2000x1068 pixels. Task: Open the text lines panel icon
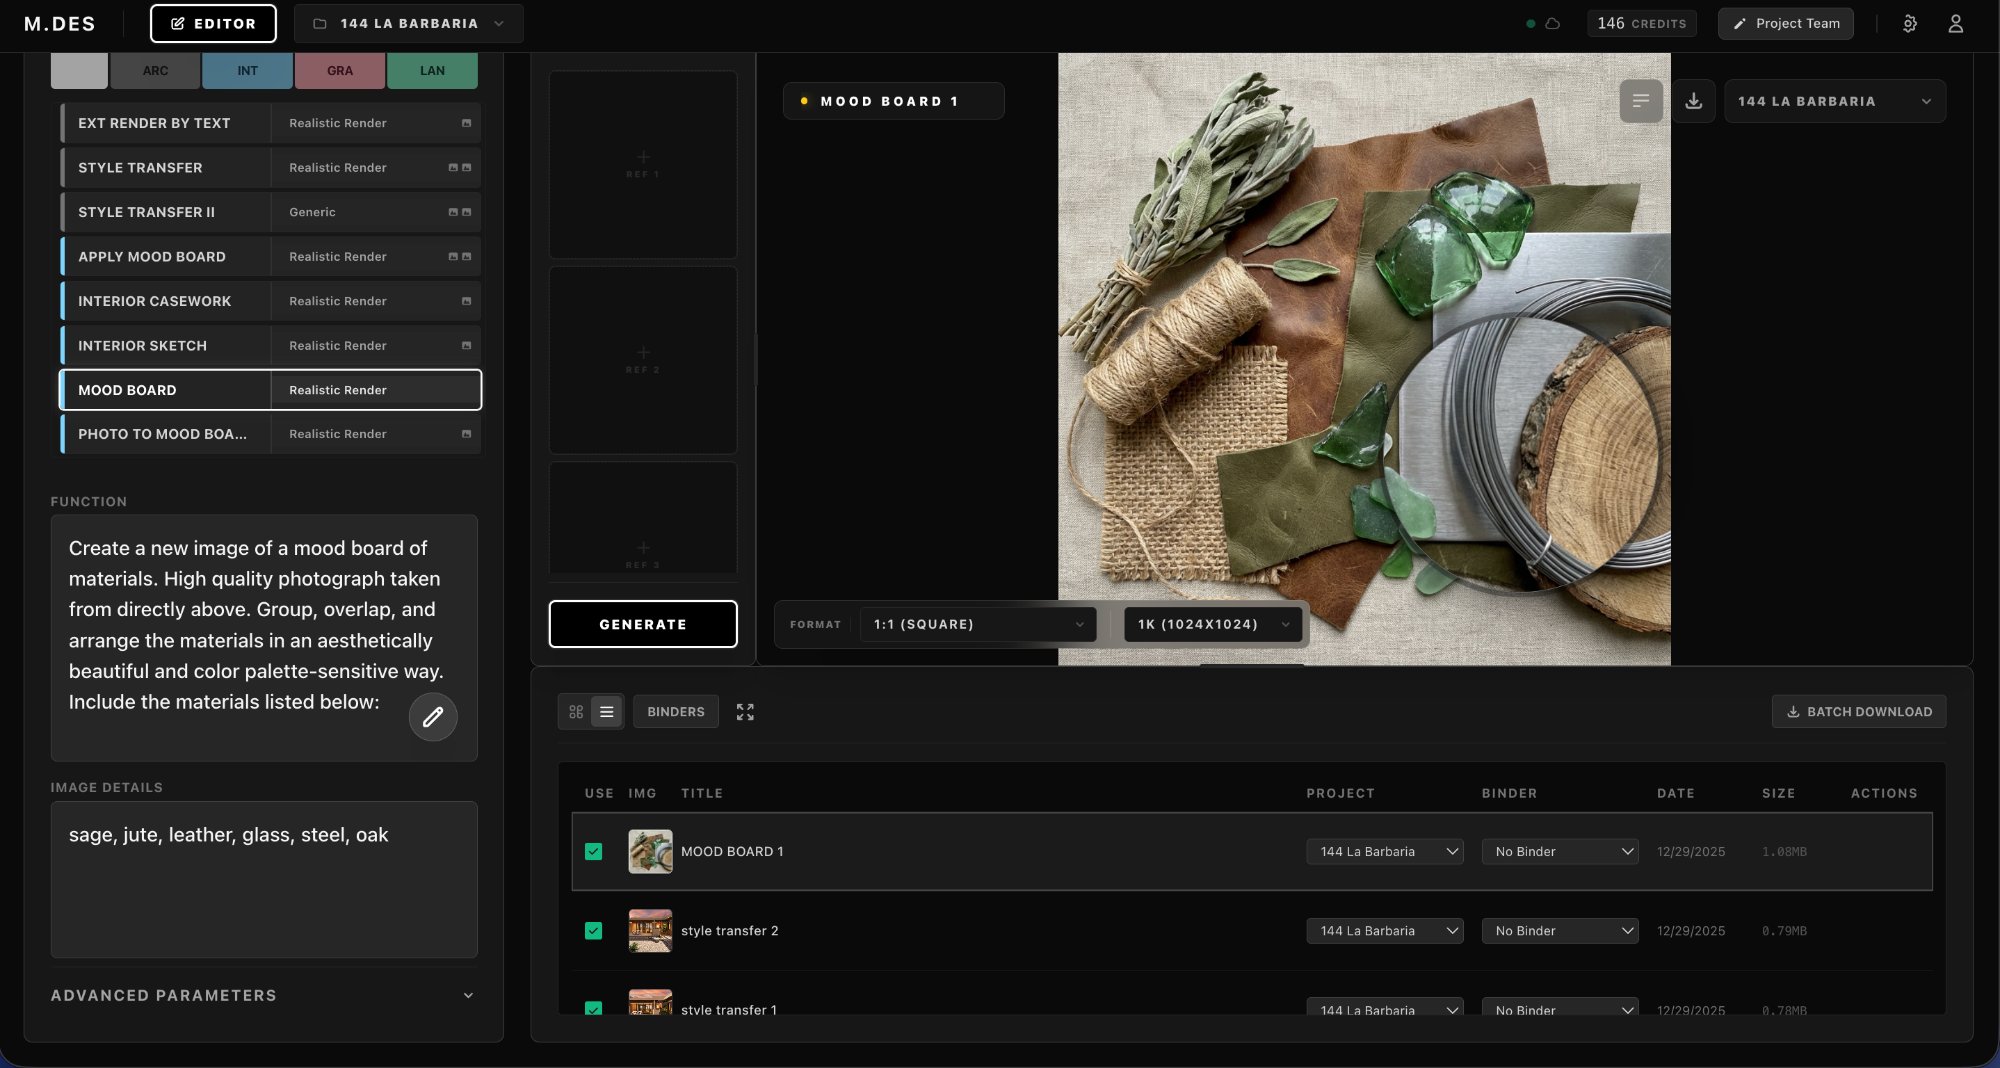point(1641,101)
